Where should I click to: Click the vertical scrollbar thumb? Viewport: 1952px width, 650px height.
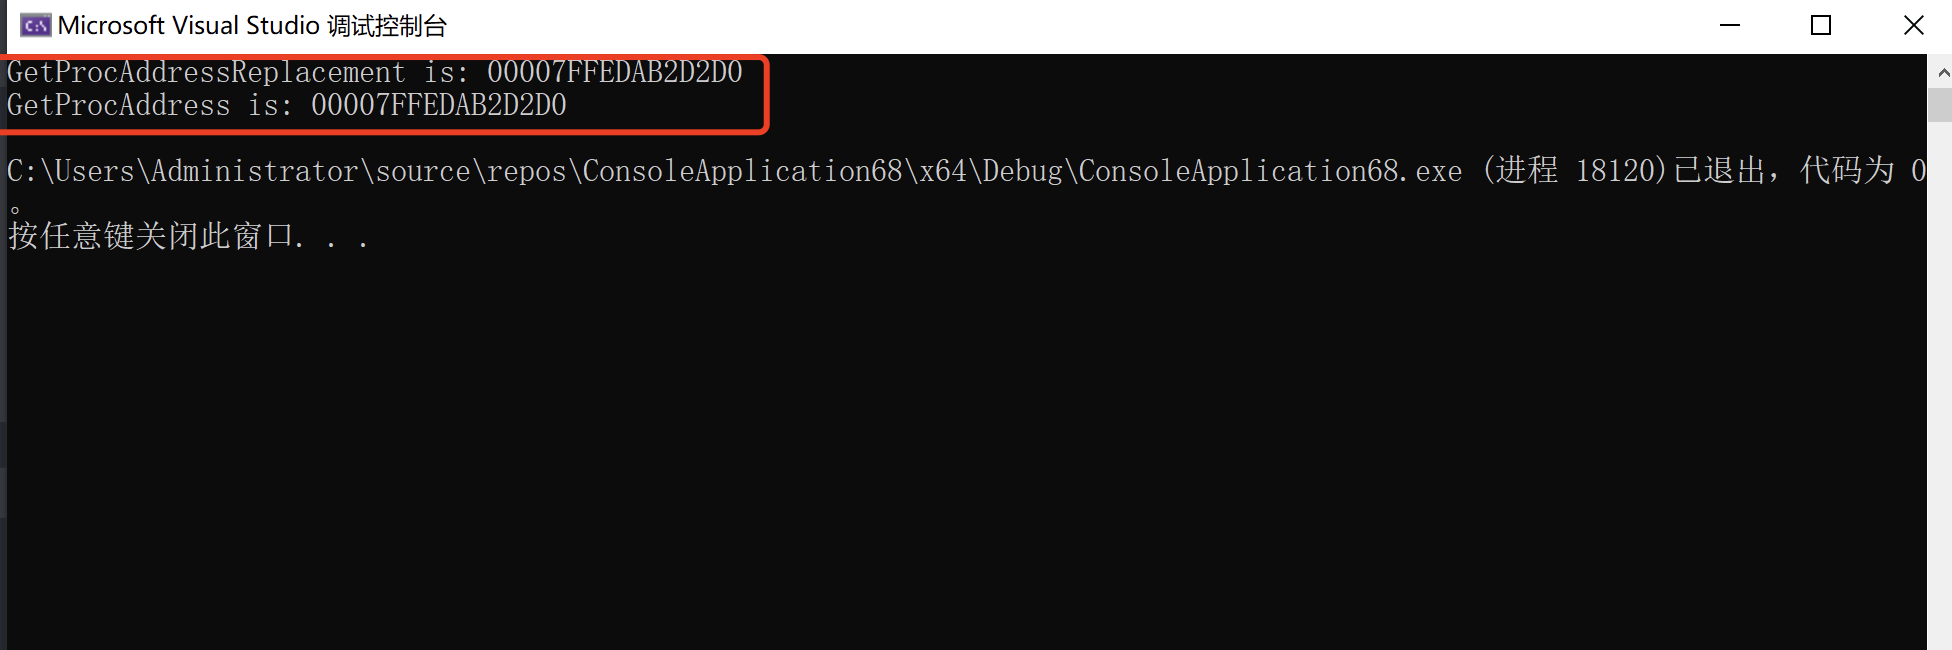1941,105
